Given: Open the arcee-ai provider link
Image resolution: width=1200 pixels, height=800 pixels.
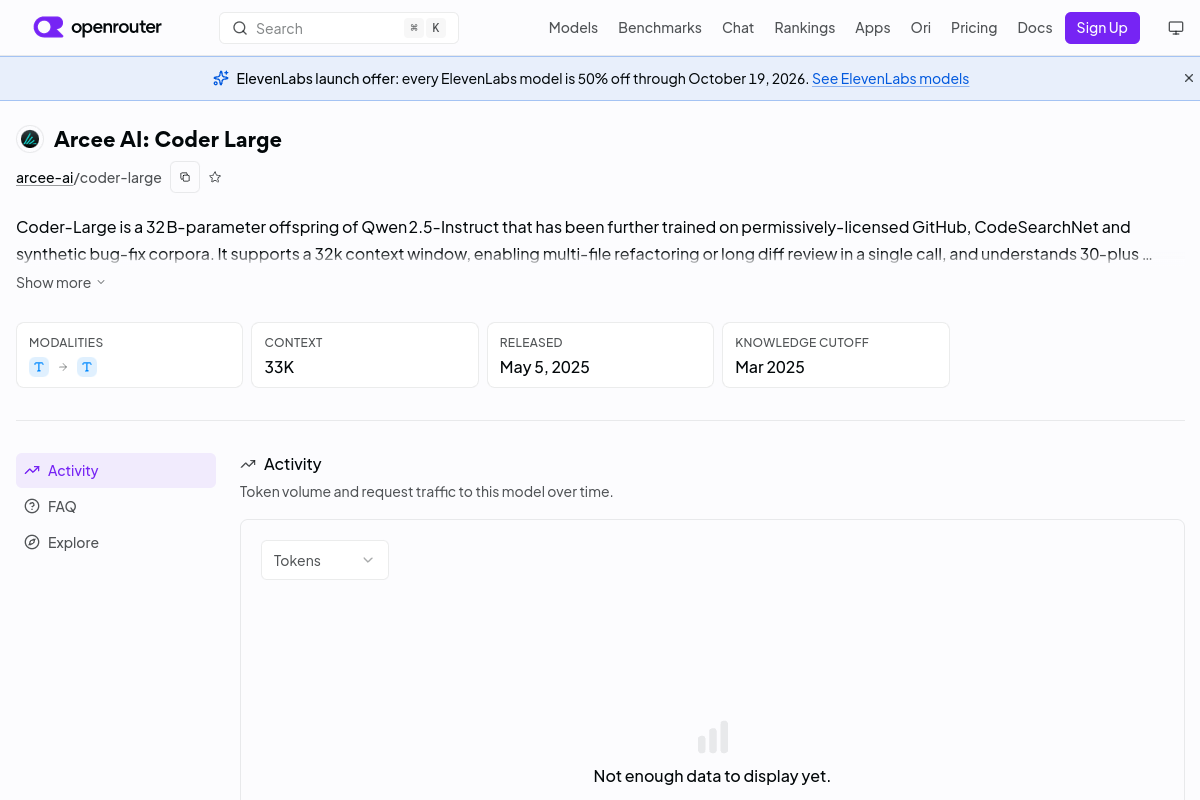Looking at the screenshot, I should tap(45, 178).
